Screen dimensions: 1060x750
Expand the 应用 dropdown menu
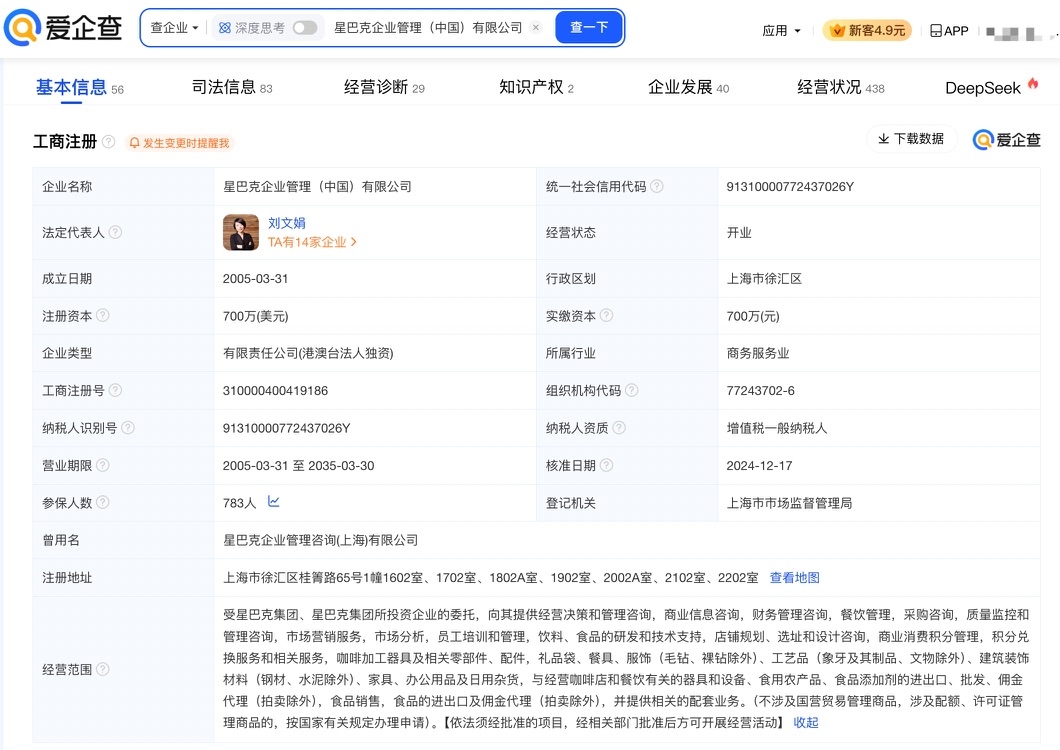click(781, 30)
